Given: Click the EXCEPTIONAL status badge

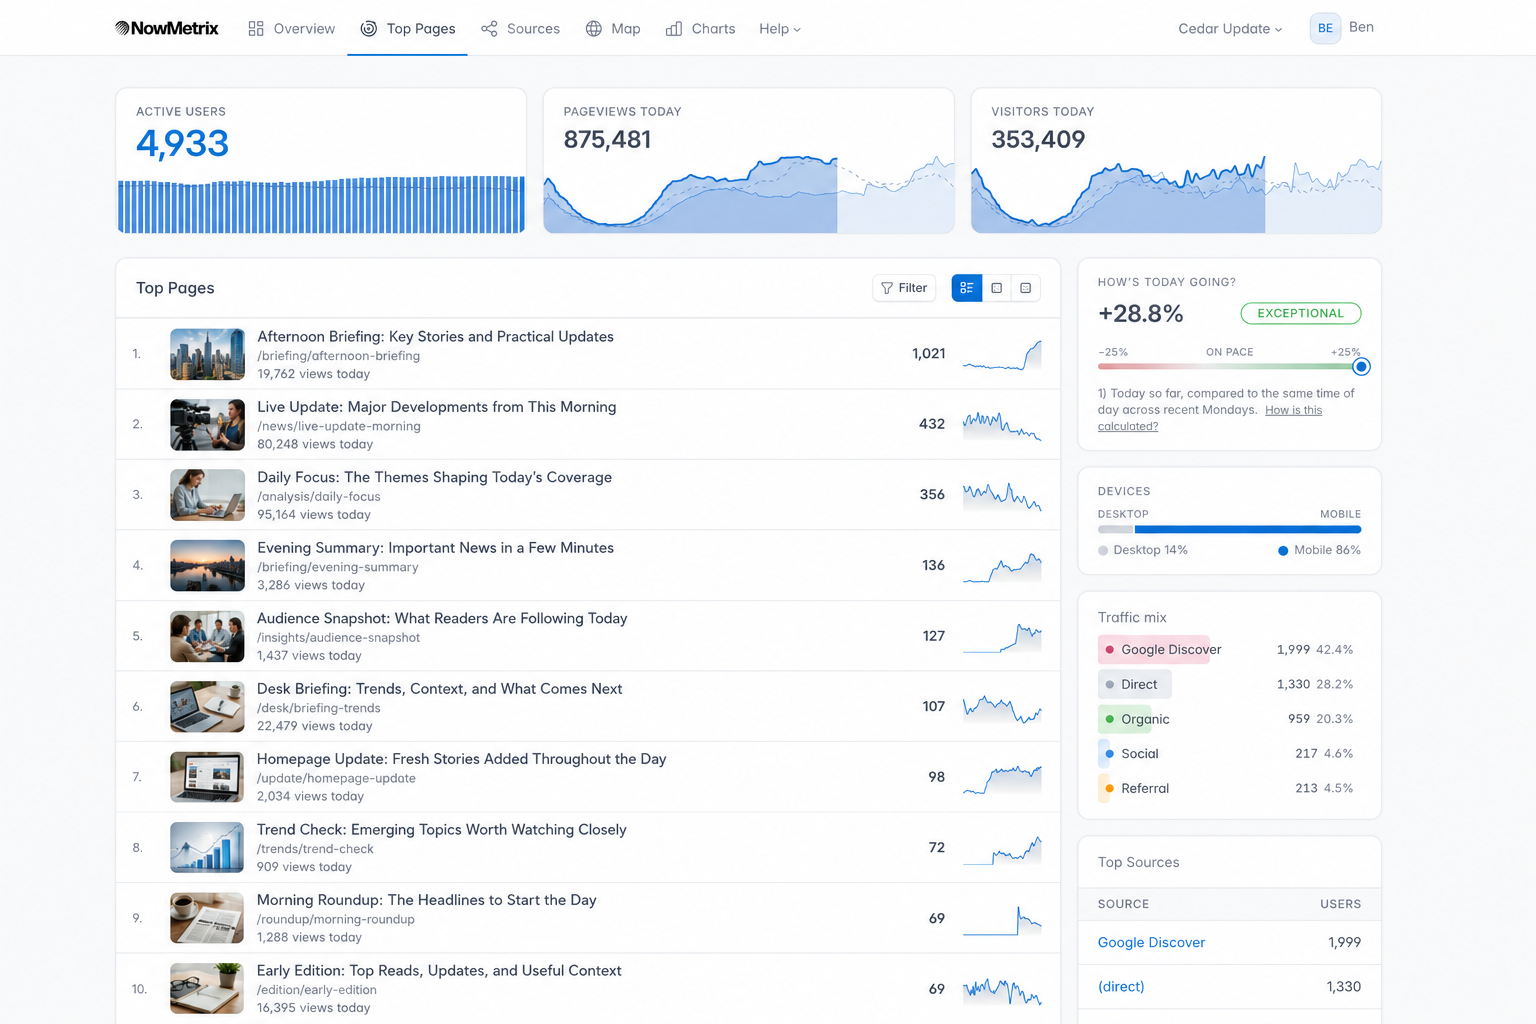Looking at the screenshot, I should click(x=1300, y=313).
